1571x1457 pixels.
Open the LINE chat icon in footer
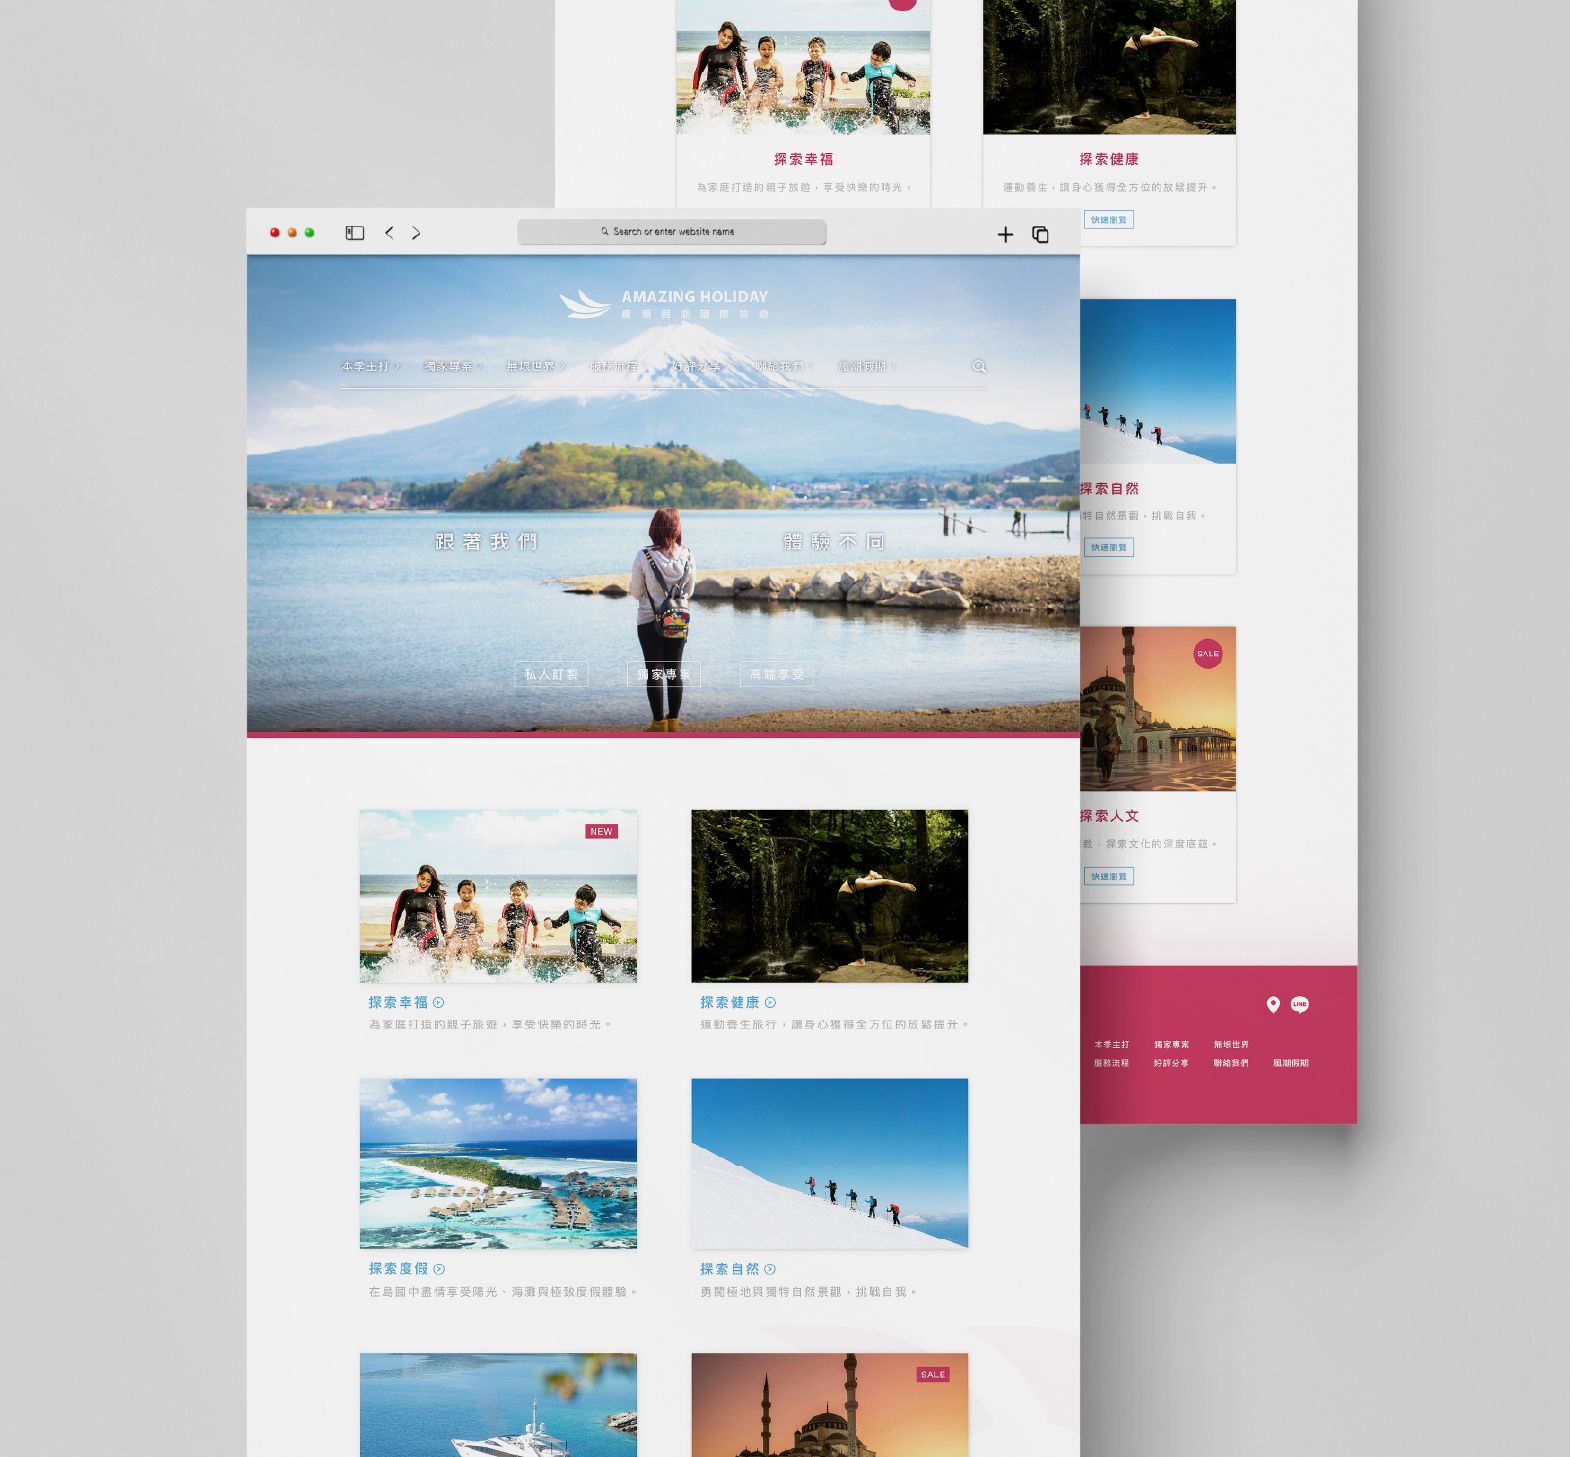1299,1004
